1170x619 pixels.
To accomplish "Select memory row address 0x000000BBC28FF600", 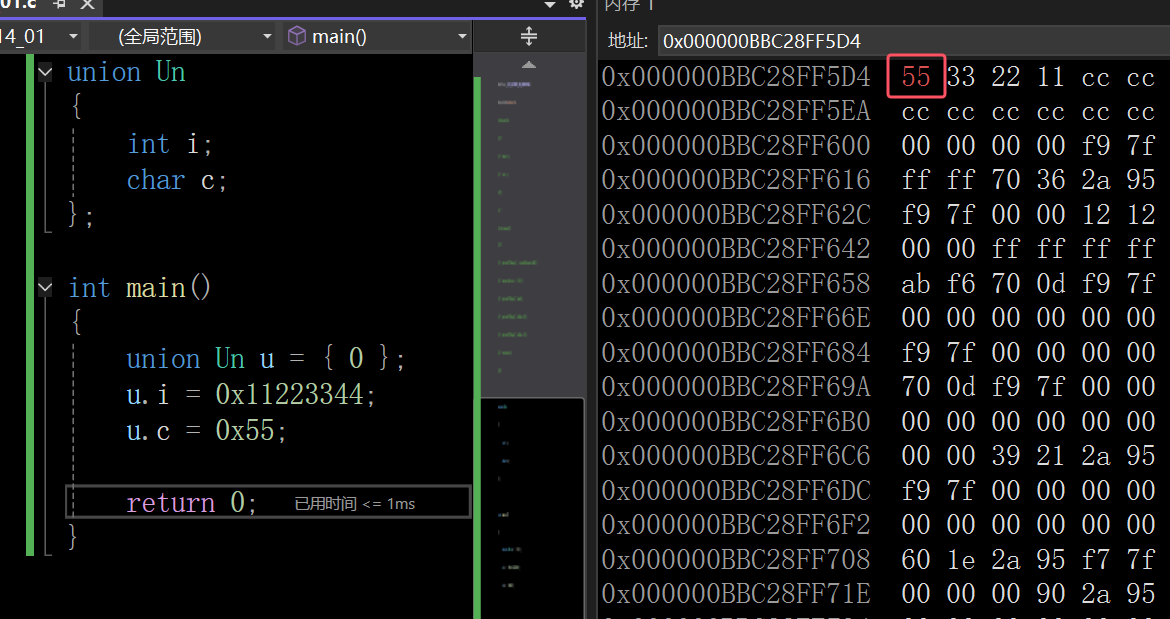I will tap(736, 145).
